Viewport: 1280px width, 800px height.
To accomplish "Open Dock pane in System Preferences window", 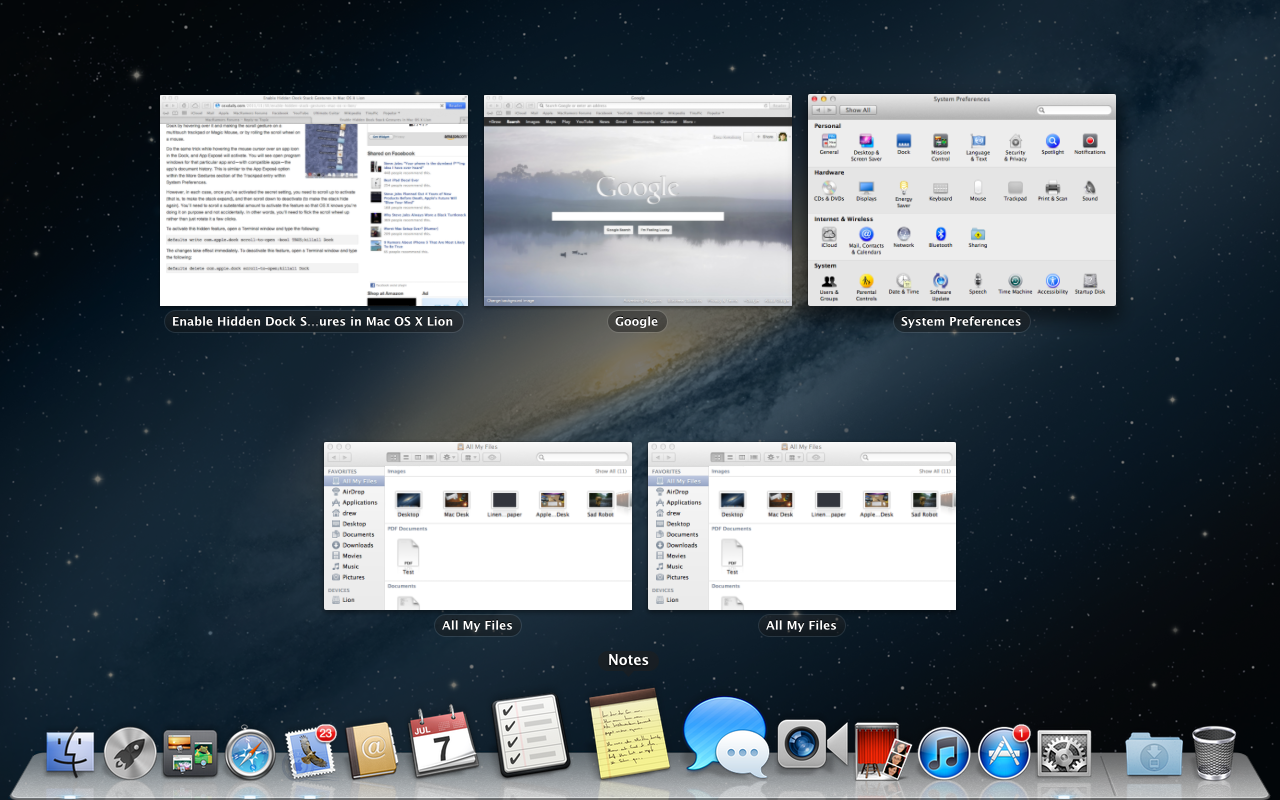I will click(x=903, y=144).
